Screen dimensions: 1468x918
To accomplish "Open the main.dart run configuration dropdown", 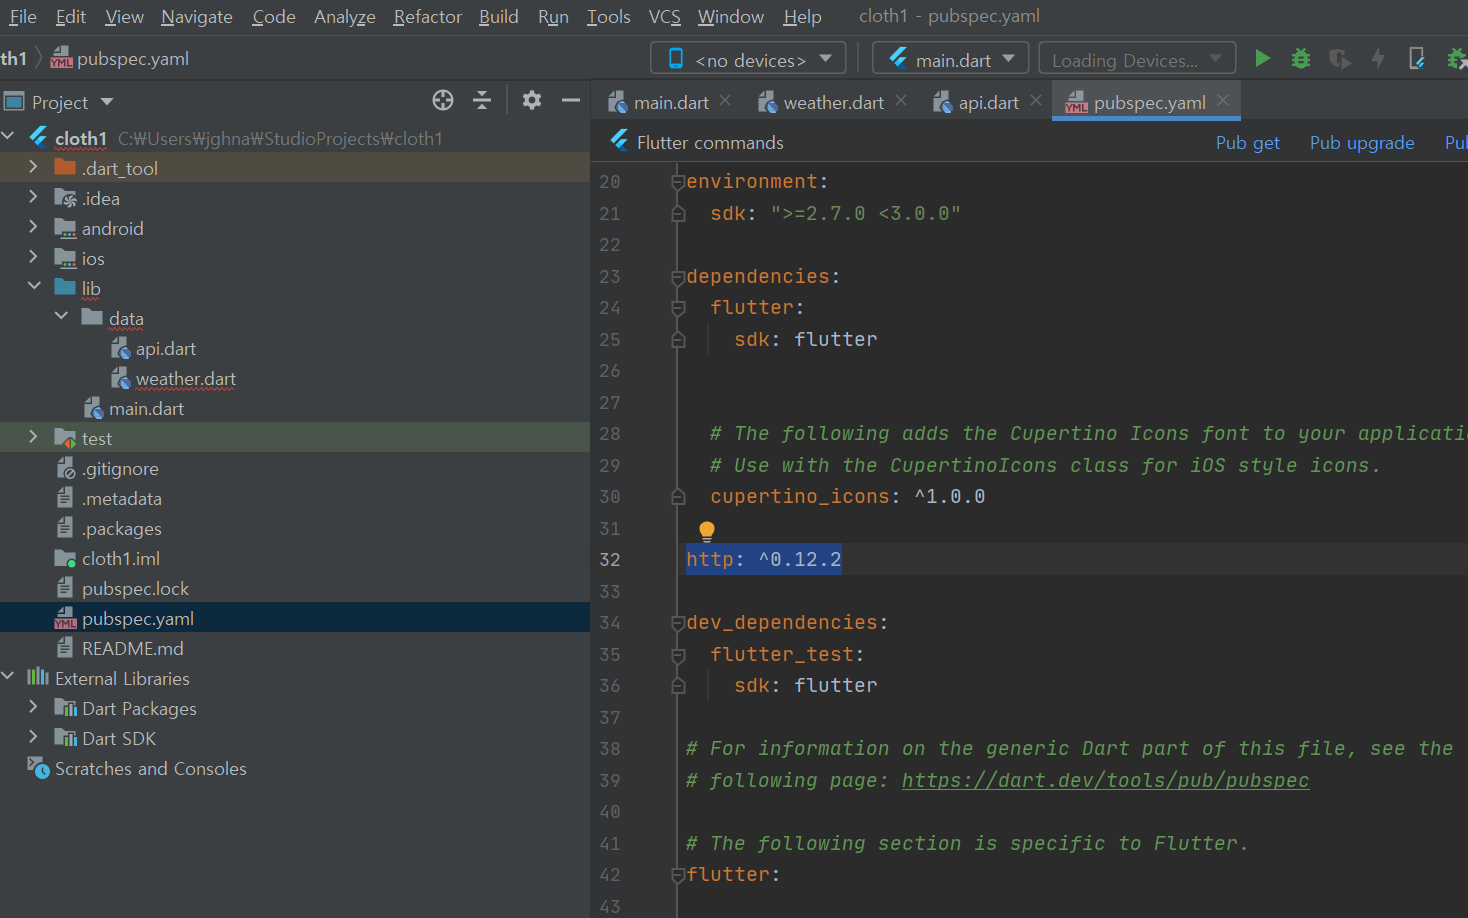I will [953, 59].
